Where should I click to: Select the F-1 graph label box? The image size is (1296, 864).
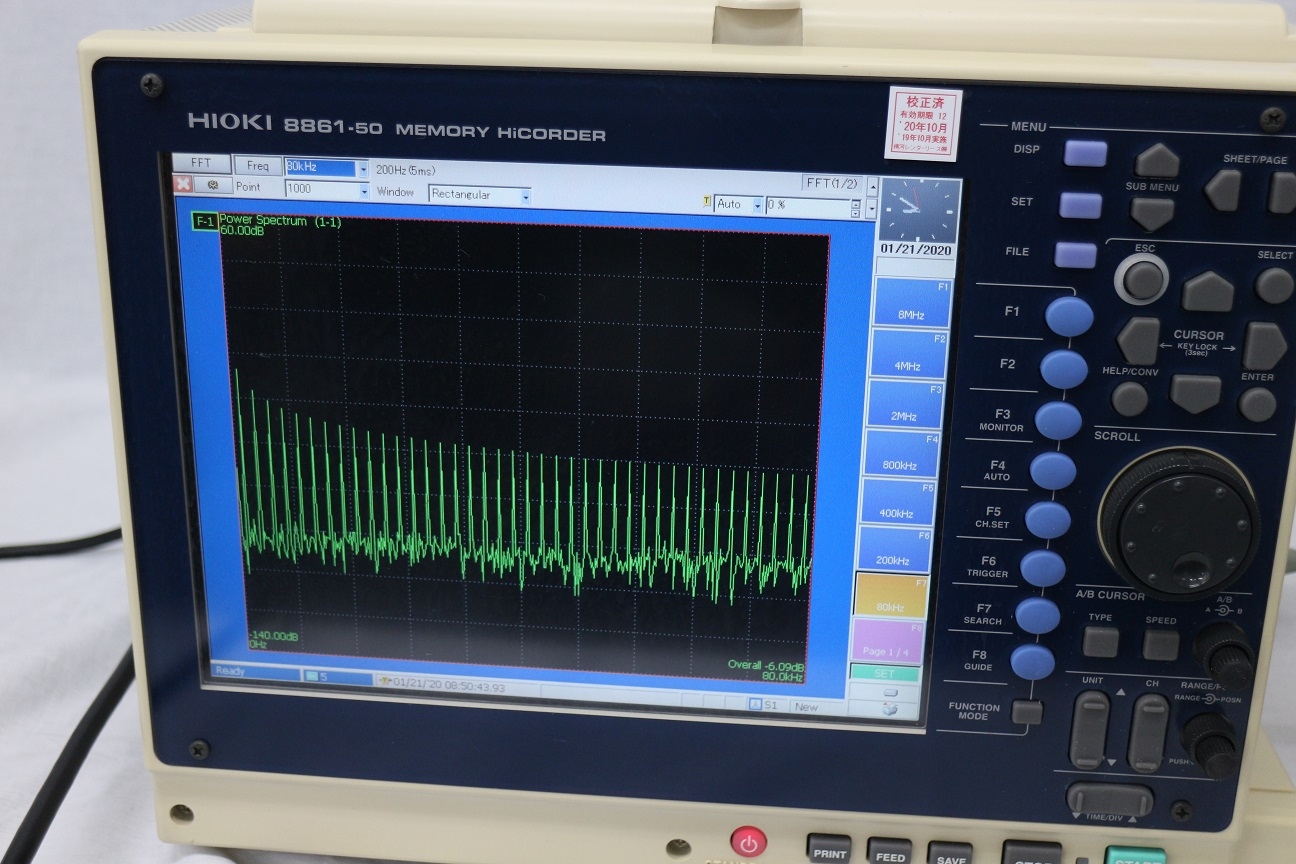point(205,222)
